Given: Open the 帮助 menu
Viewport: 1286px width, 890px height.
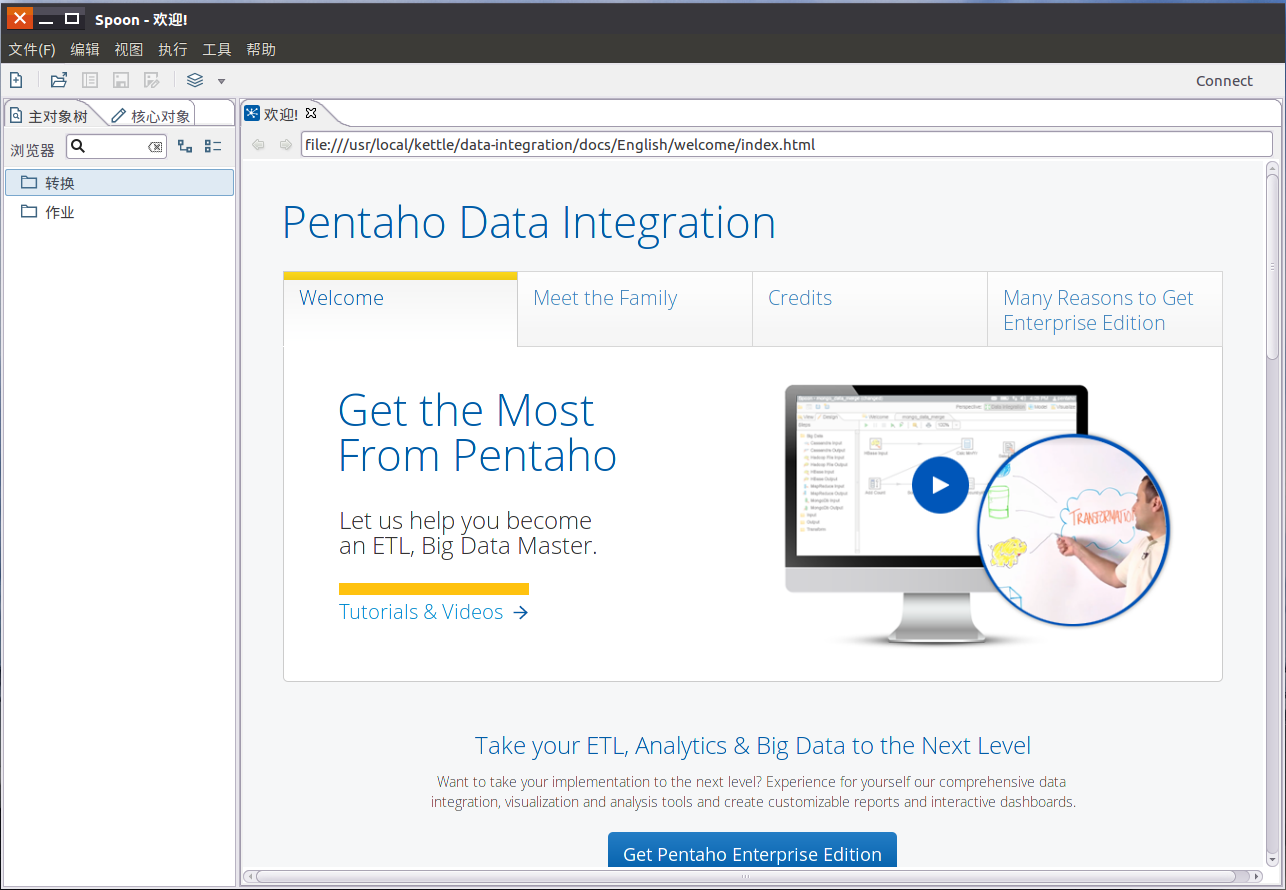Looking at the screenshot, I should click(x=261, y=49).
